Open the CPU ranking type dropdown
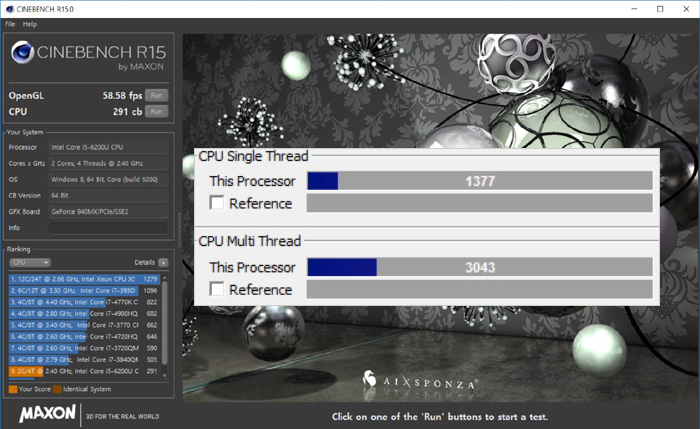 tap(30, 262)
